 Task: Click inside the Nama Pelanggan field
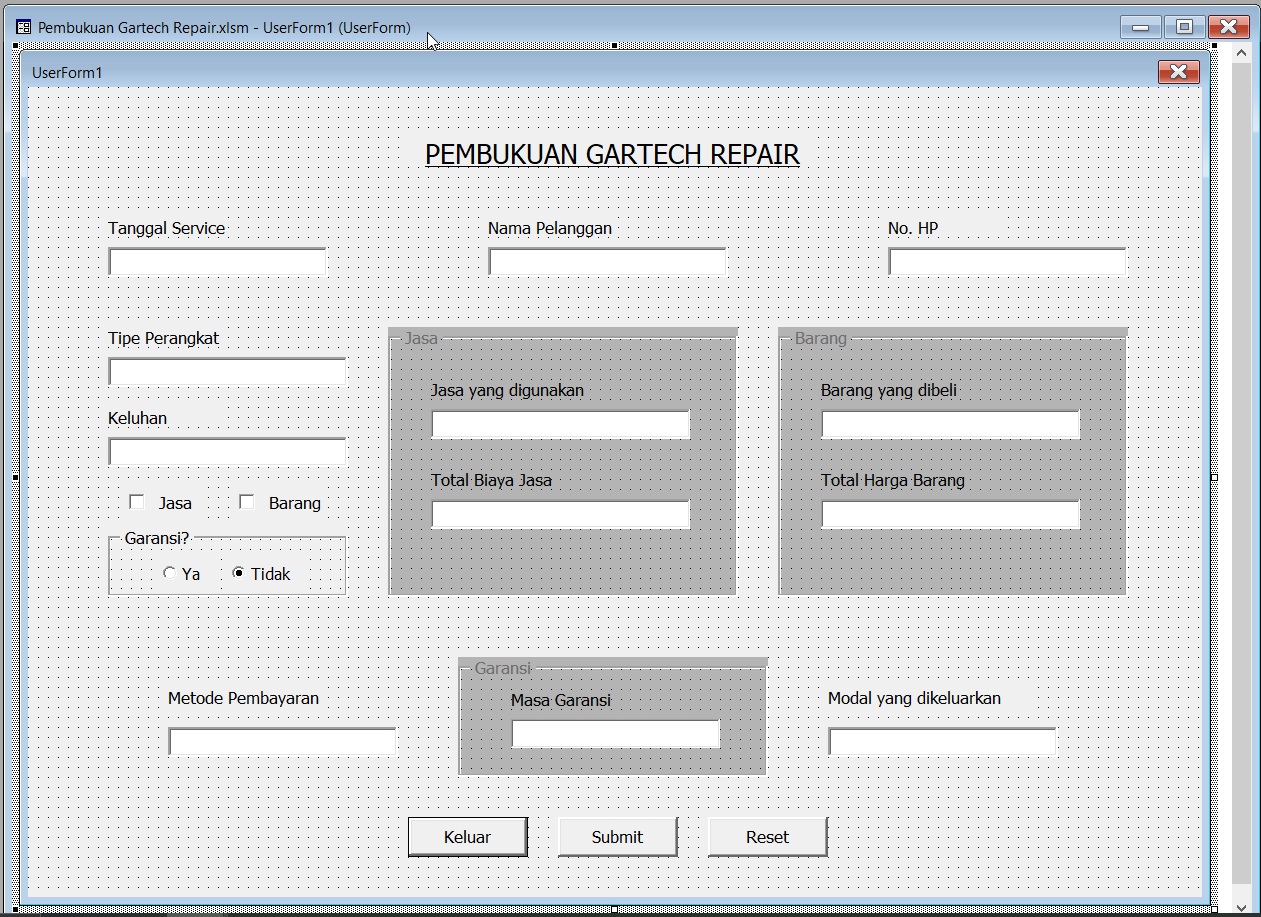606,260
